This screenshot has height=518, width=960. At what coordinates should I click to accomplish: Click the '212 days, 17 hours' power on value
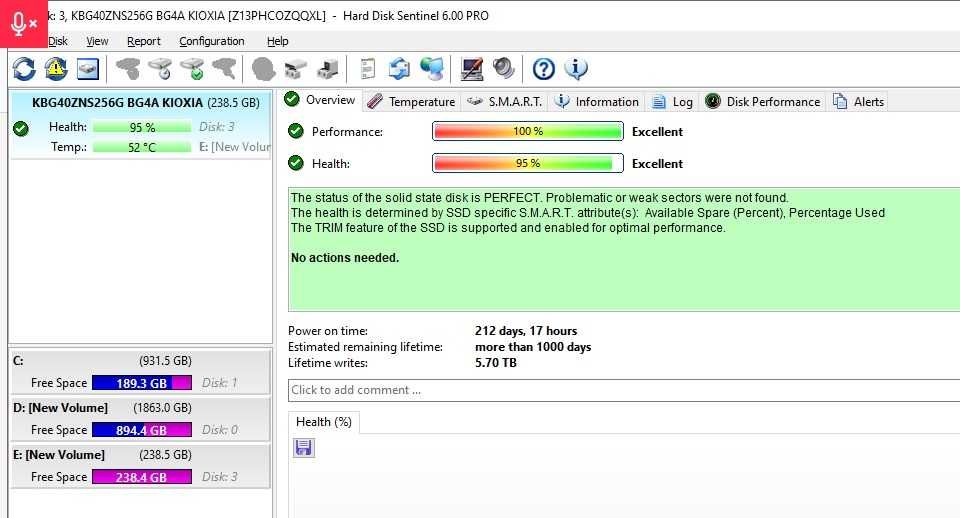click(526, 331)
